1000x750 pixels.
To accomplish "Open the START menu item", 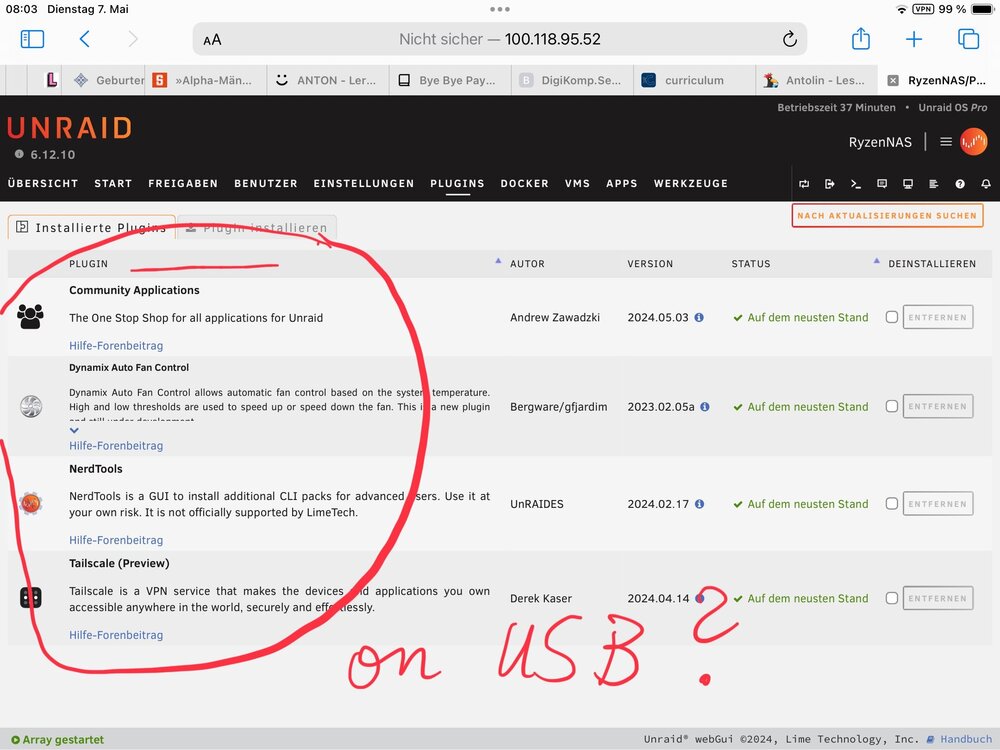I will coord(113,184).
